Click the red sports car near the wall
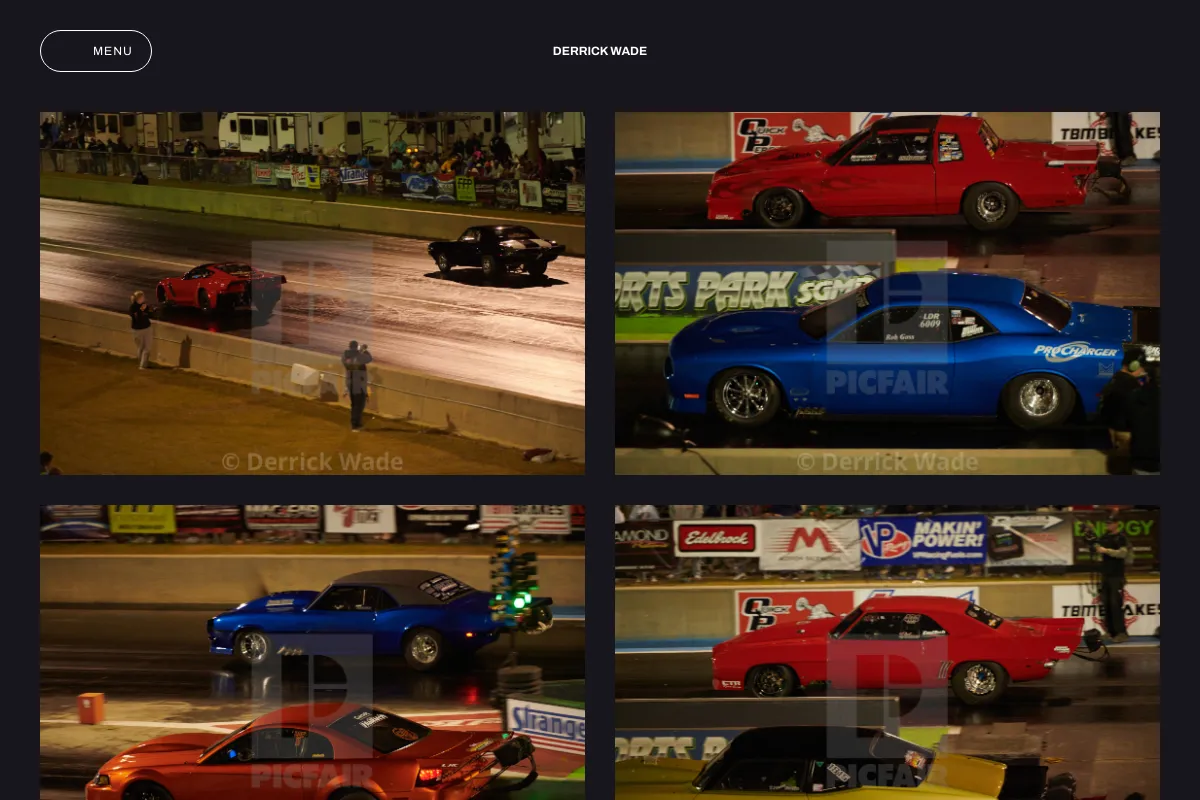1200x800 pixels. click(220, 286)
